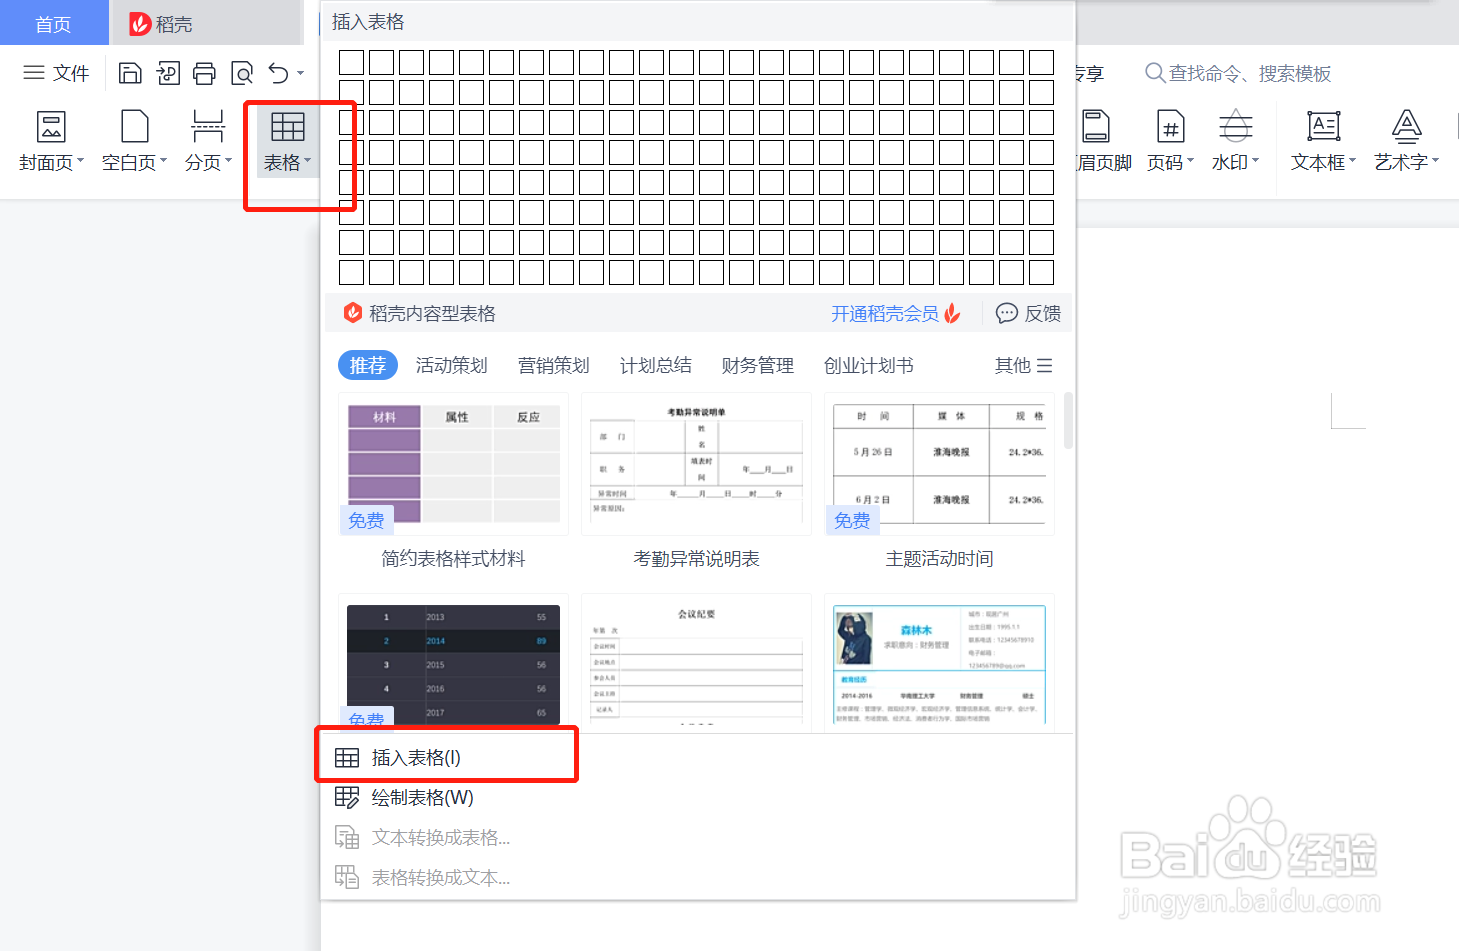The image size is (1459, 951).
Task: Click the template list scrollbar
Action: [x=1068, y=420]
